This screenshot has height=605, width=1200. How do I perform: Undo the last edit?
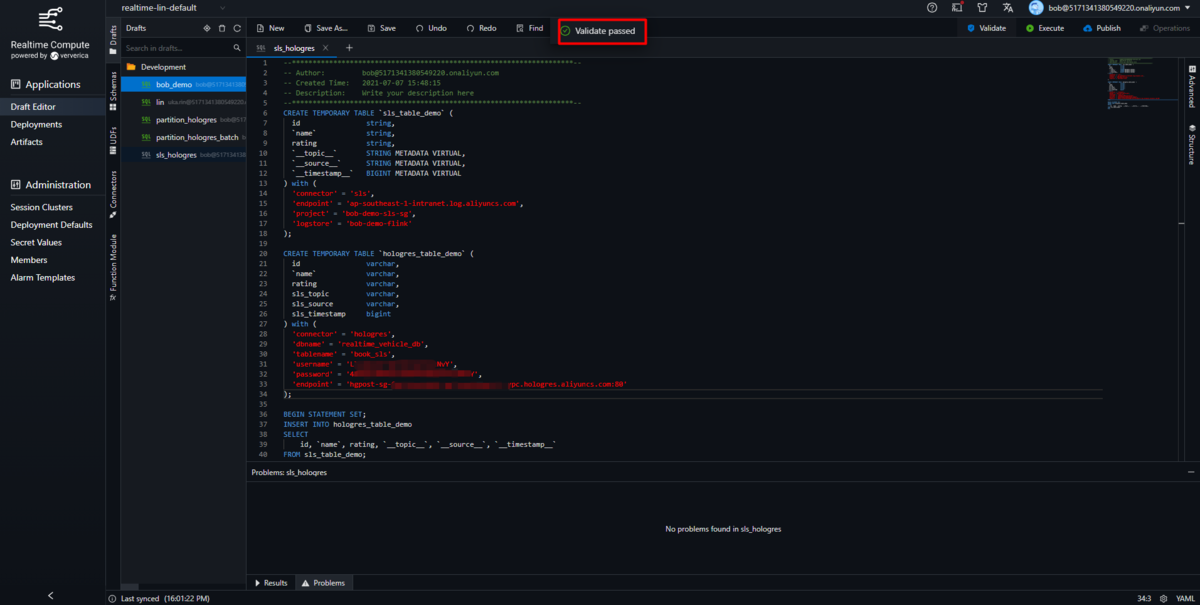[x=431, y=28]
